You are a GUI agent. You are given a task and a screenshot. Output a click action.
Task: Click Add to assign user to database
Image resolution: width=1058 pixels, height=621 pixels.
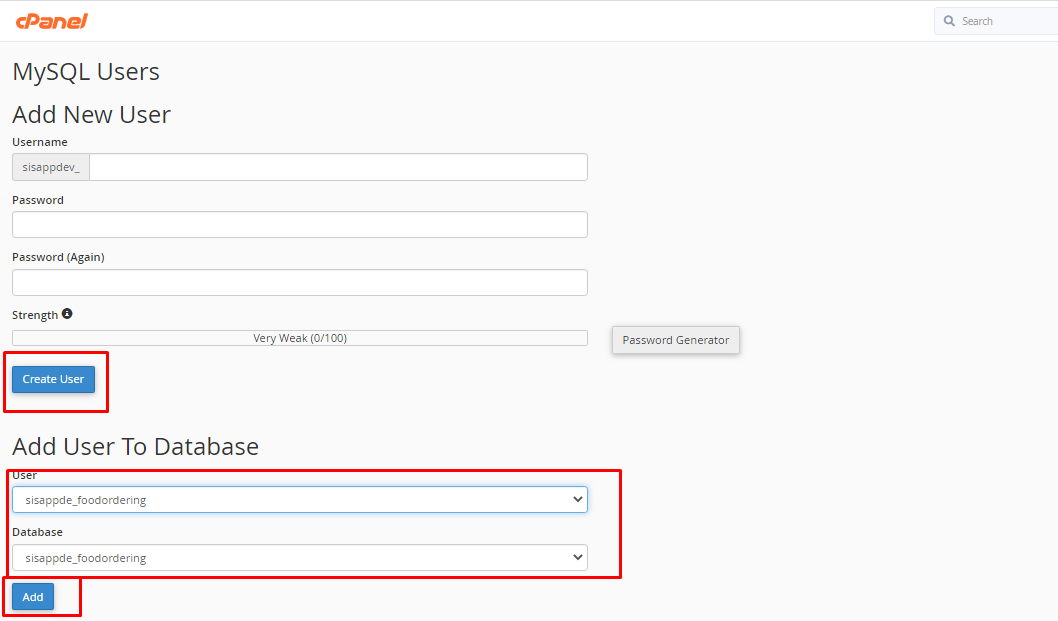click(x=33, y=597)
